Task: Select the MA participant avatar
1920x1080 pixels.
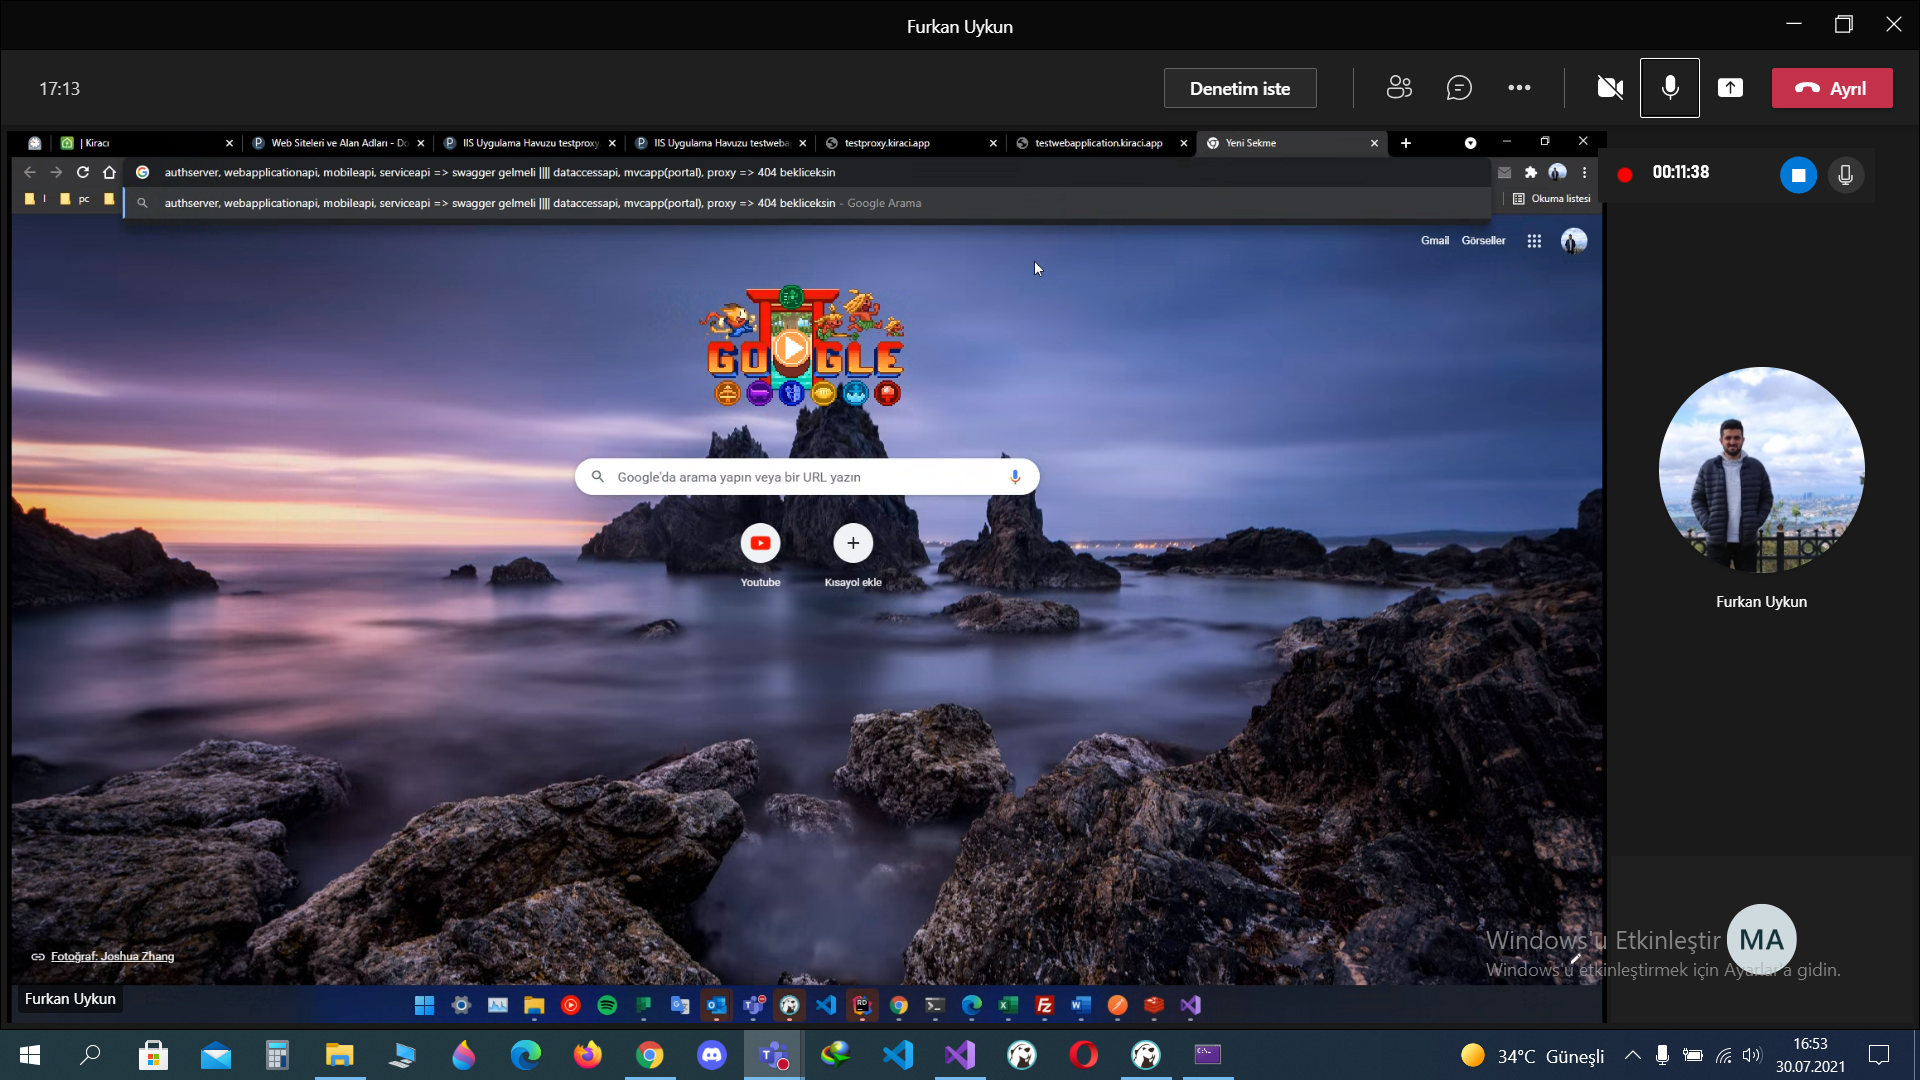Action: pos(1761,939)
